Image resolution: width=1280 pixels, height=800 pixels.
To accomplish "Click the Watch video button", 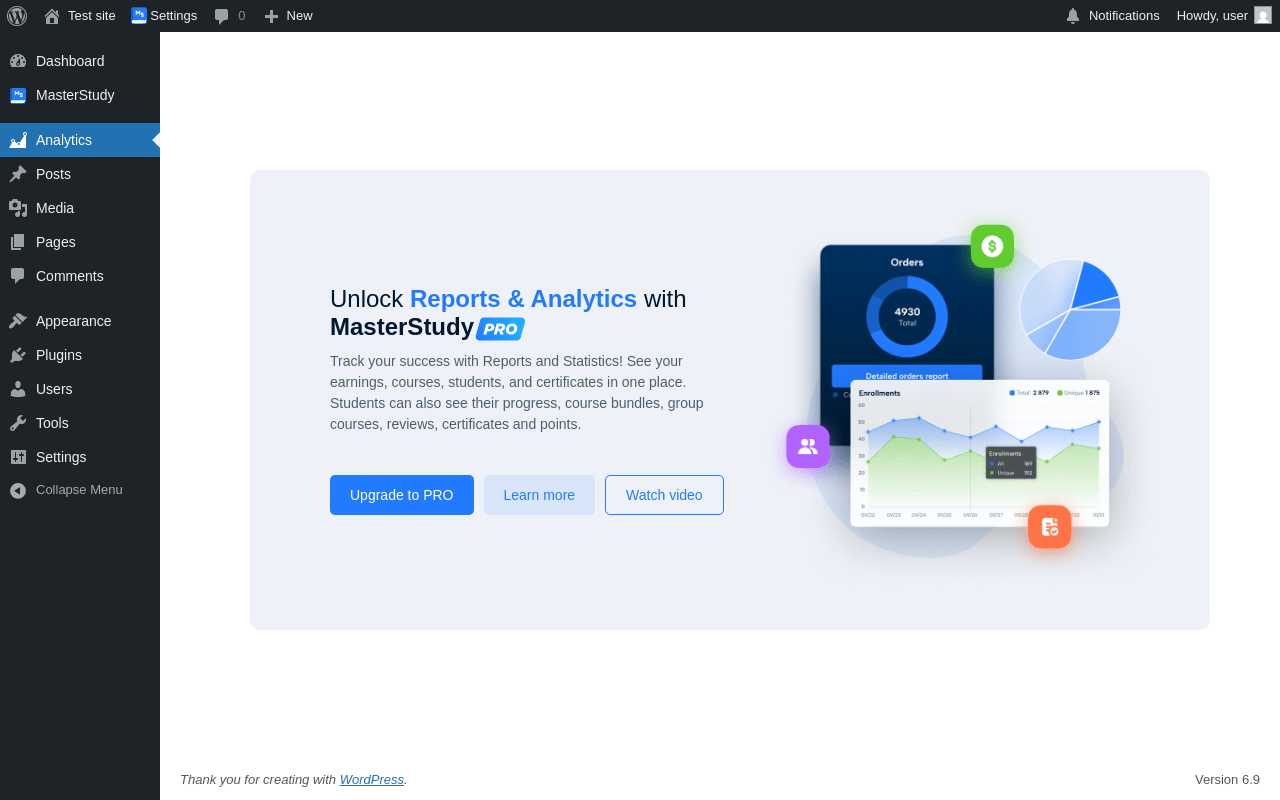I will coord(664,495).
